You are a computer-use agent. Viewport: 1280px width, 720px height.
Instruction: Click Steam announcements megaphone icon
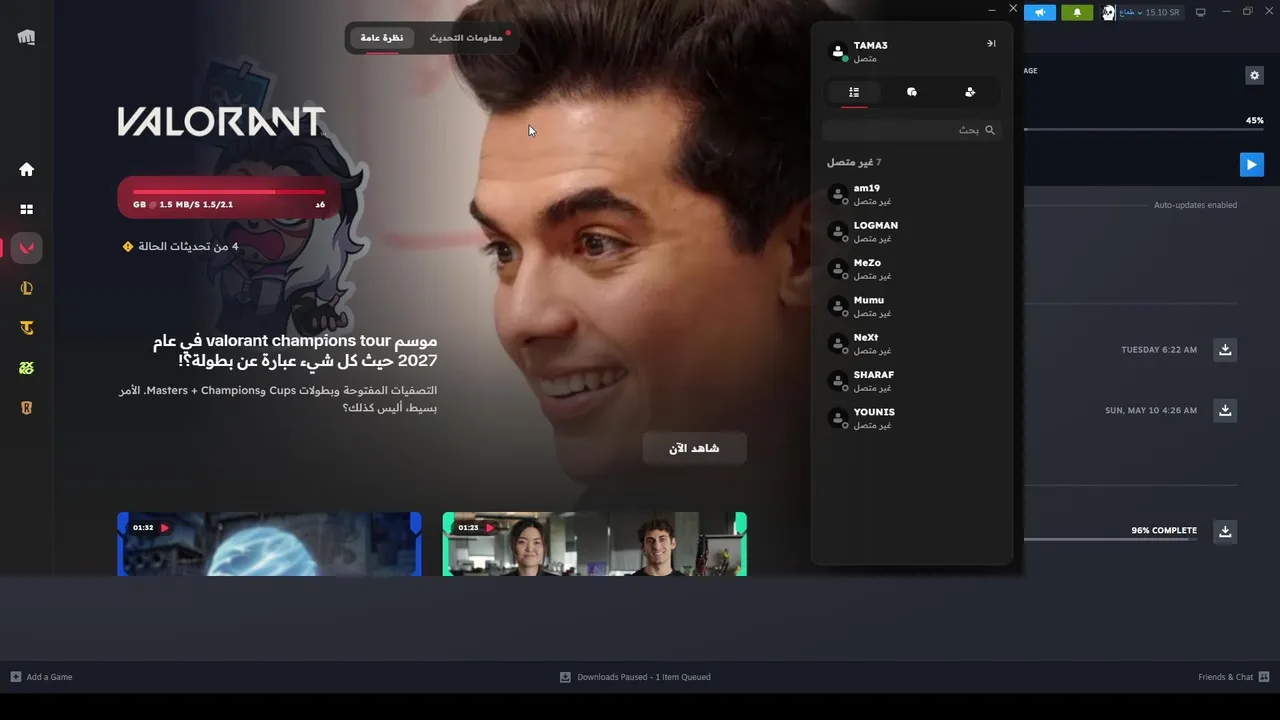[x=1040, y=12]
